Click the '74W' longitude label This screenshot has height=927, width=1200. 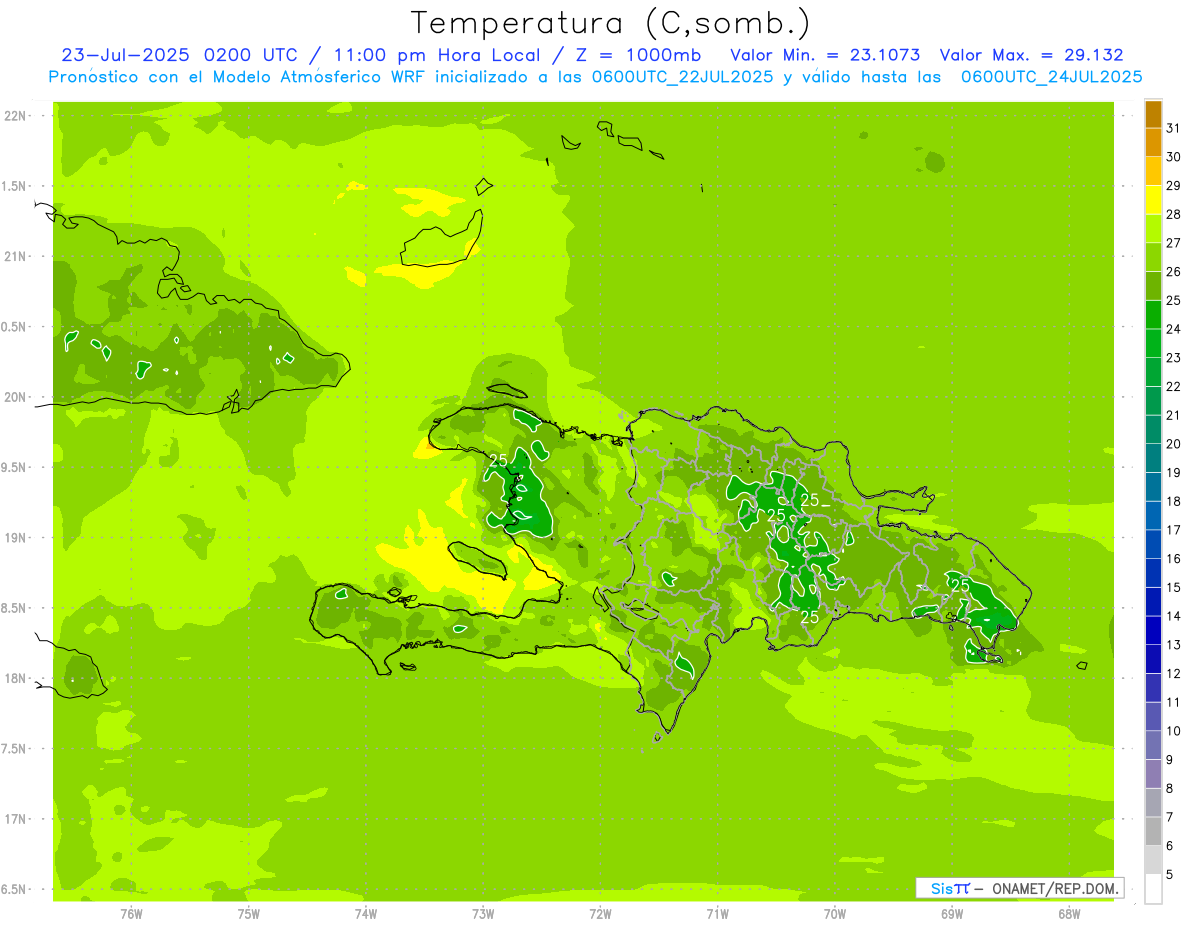366,913
